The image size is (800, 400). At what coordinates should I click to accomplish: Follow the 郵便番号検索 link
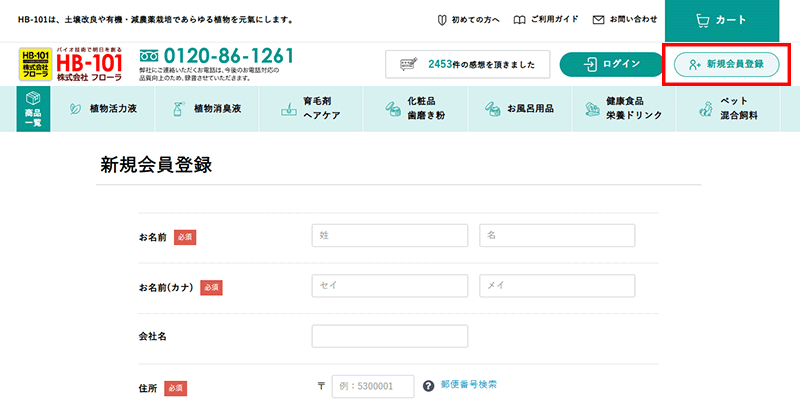point(470,384)
